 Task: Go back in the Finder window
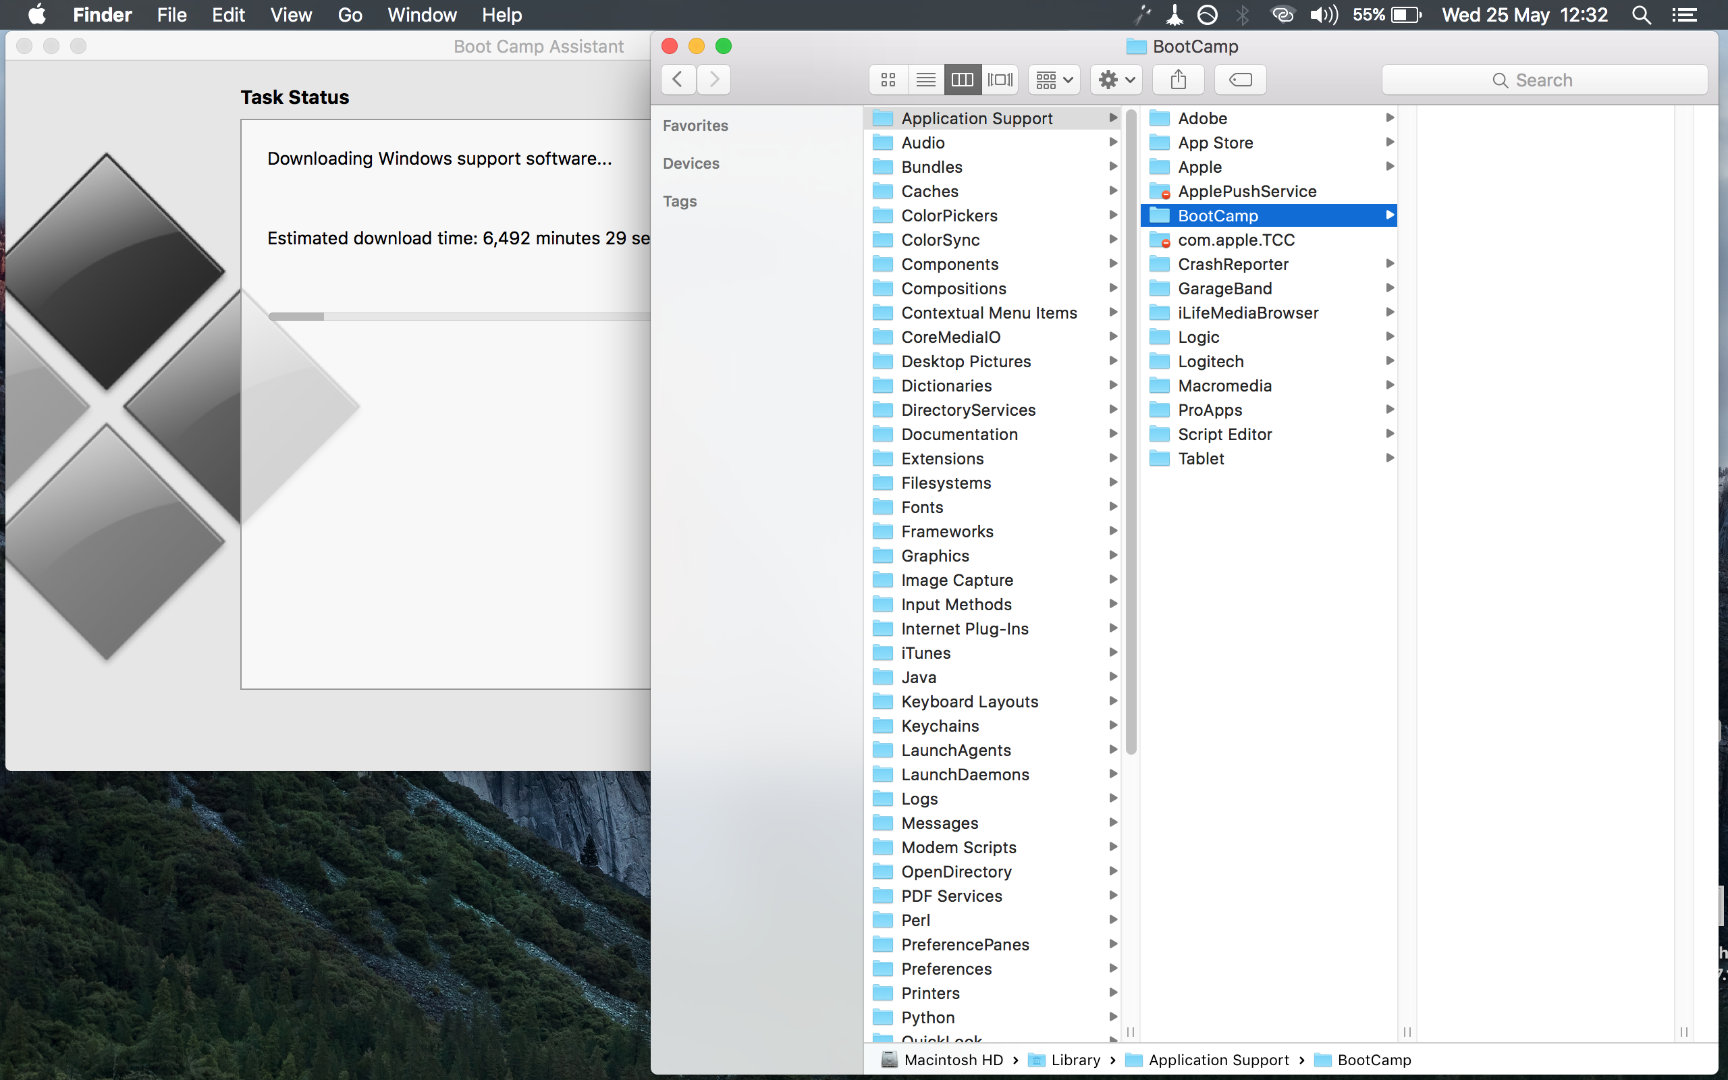[678, 80]
